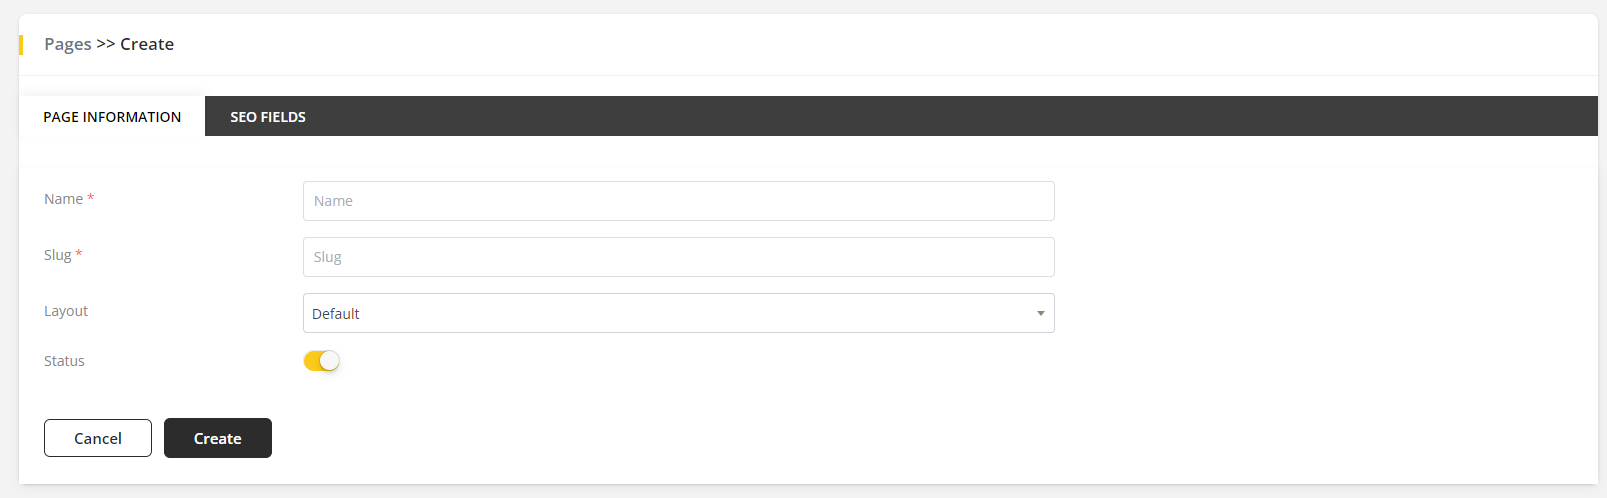Focus the Name input field
Viewport: 1607px width, 498px height.
(678, 201)
